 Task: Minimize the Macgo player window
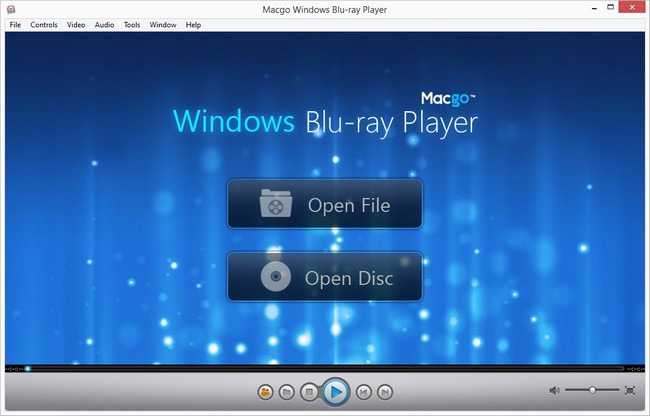594,7
